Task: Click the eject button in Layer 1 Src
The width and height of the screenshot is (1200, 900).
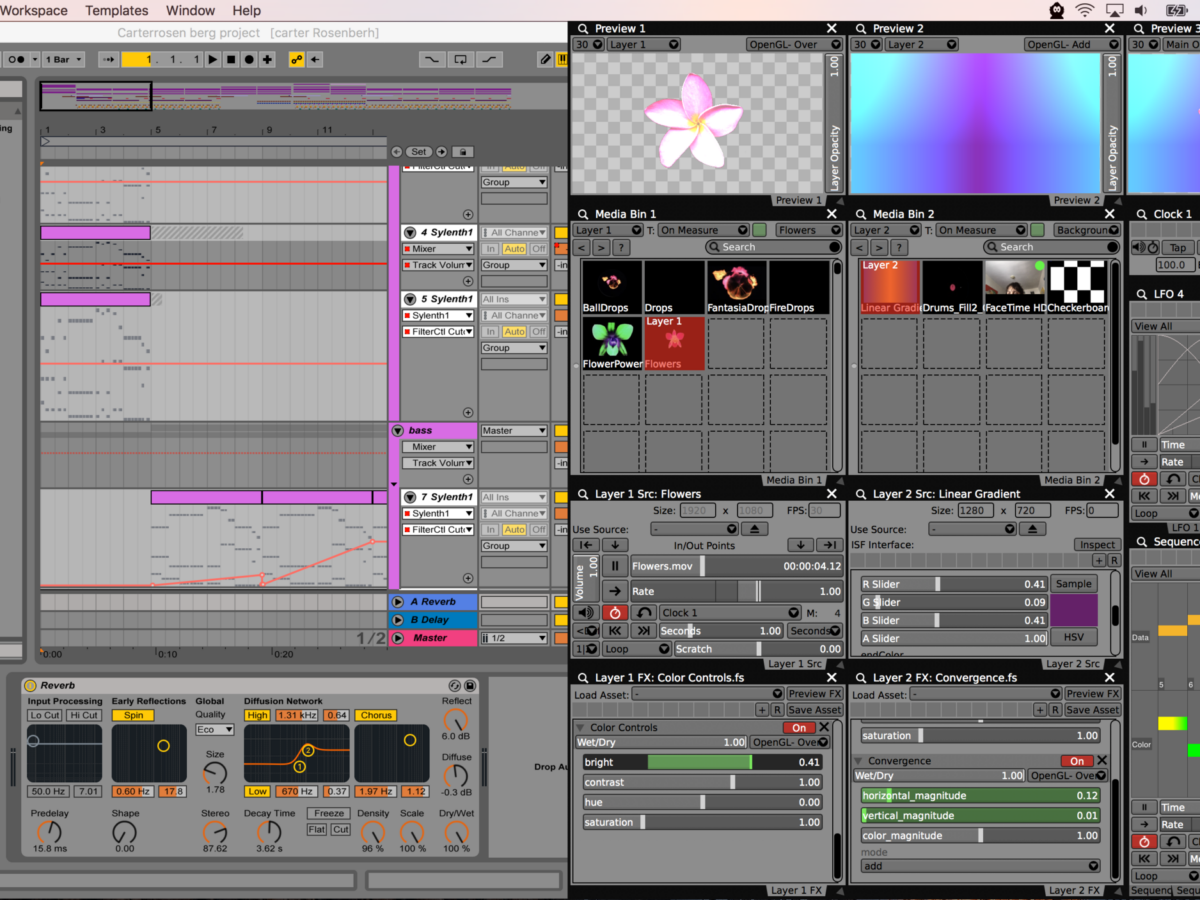Action: click(755, 529)
